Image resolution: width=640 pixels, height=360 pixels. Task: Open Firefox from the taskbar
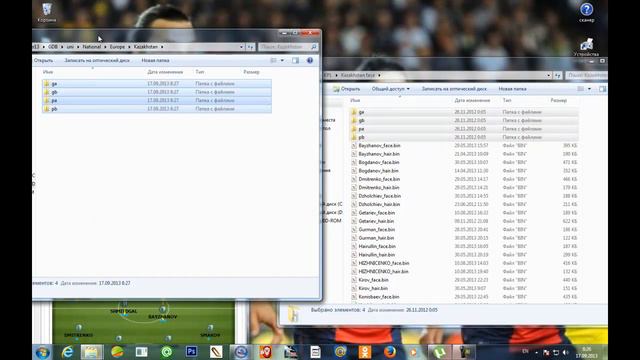point(390,352)
